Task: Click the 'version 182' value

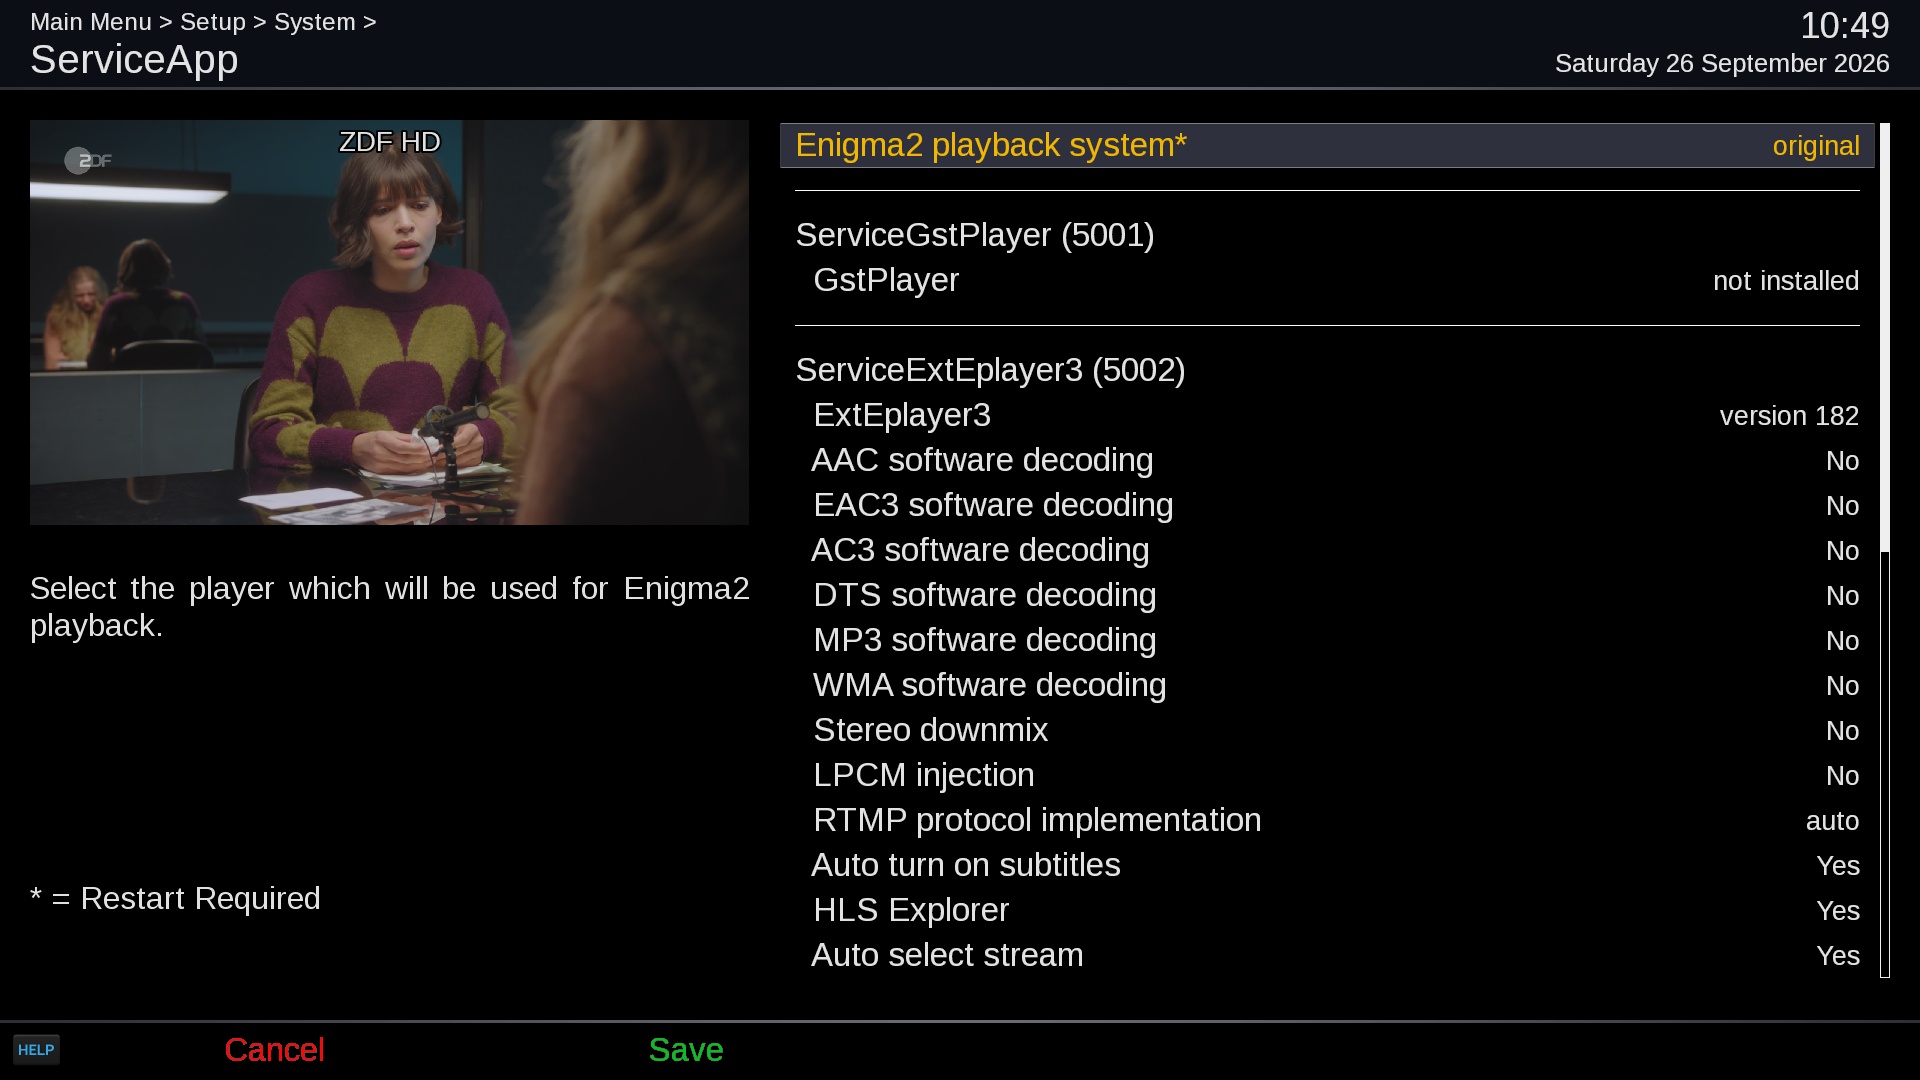Action: coord(1789,416)
